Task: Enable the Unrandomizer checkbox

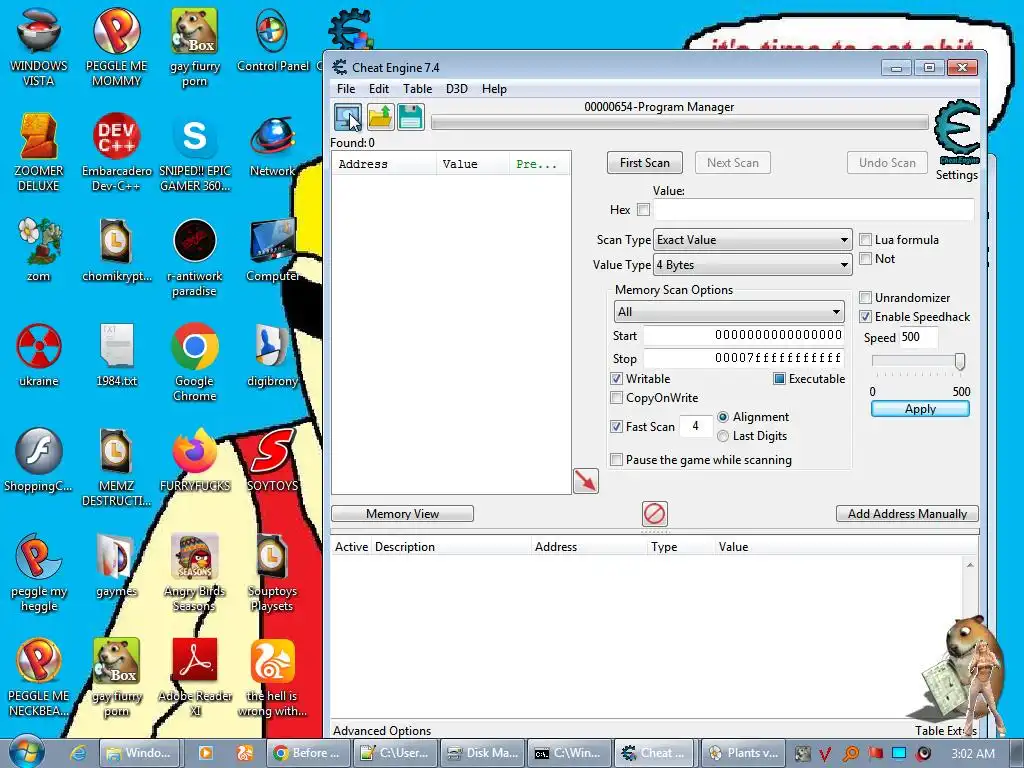Action: (865, 298)
